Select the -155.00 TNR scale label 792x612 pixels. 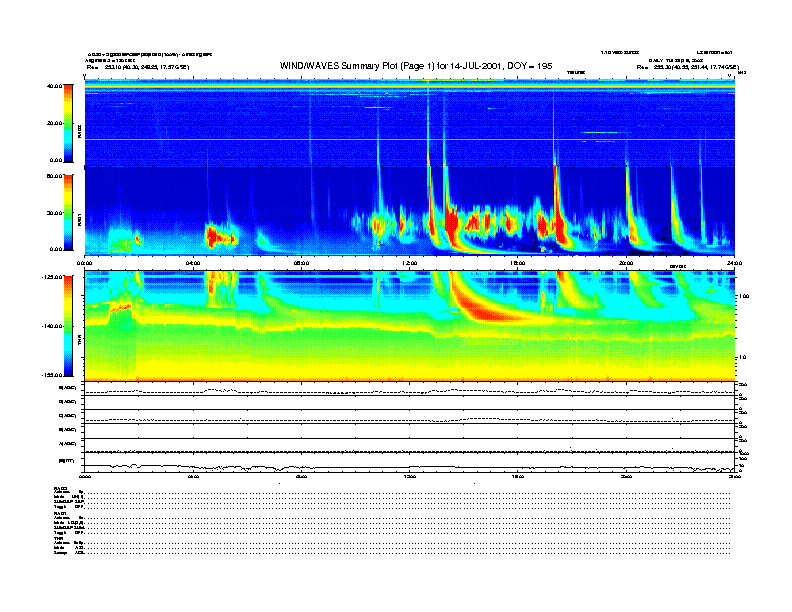[52, 375]
